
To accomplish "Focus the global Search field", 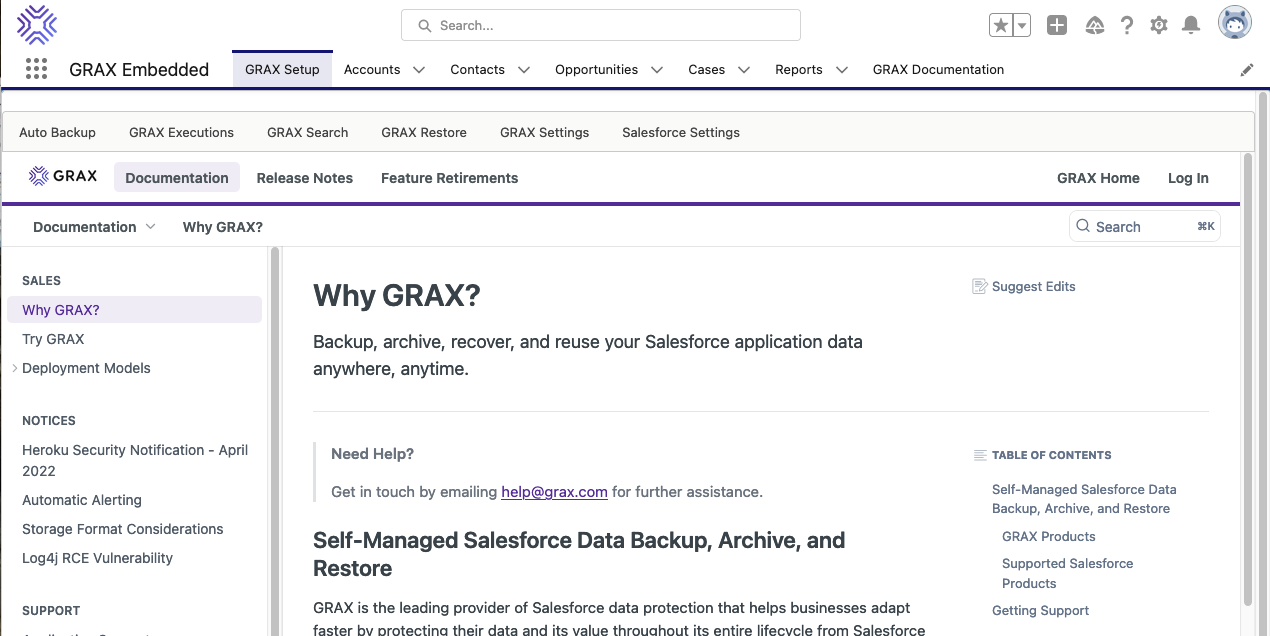I will click(x=601, y=25).
